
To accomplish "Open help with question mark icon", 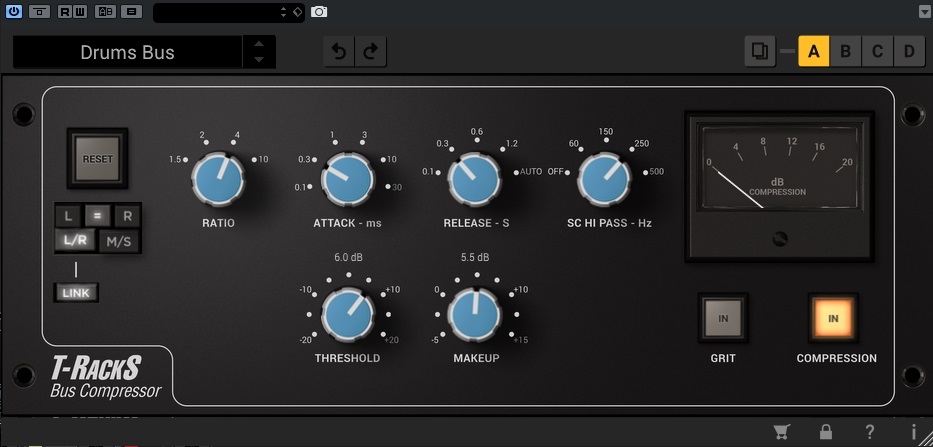I will point(869,432).
